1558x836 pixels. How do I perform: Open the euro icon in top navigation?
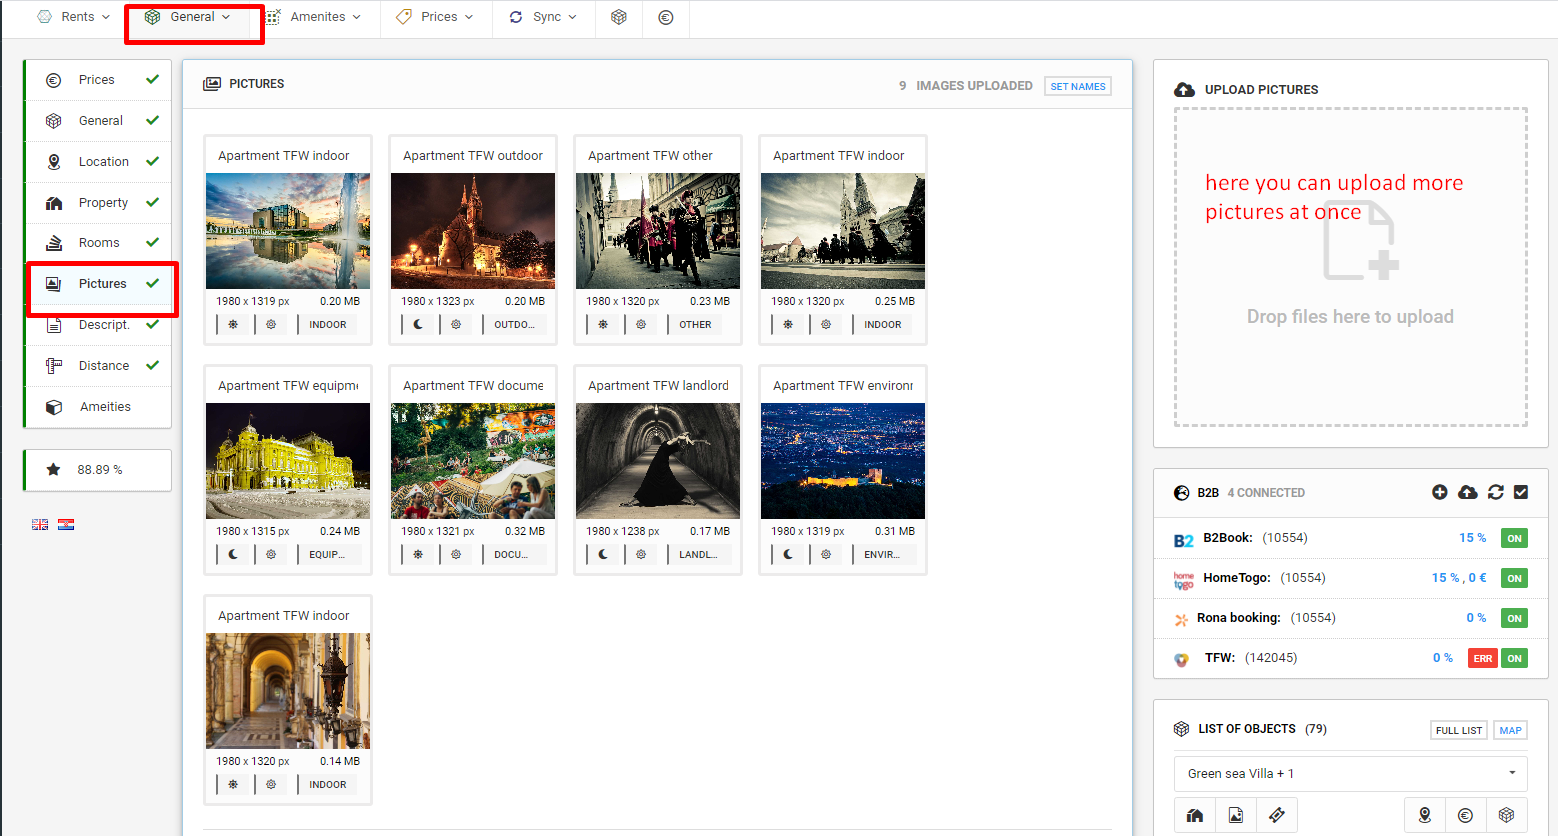[666, 17]
